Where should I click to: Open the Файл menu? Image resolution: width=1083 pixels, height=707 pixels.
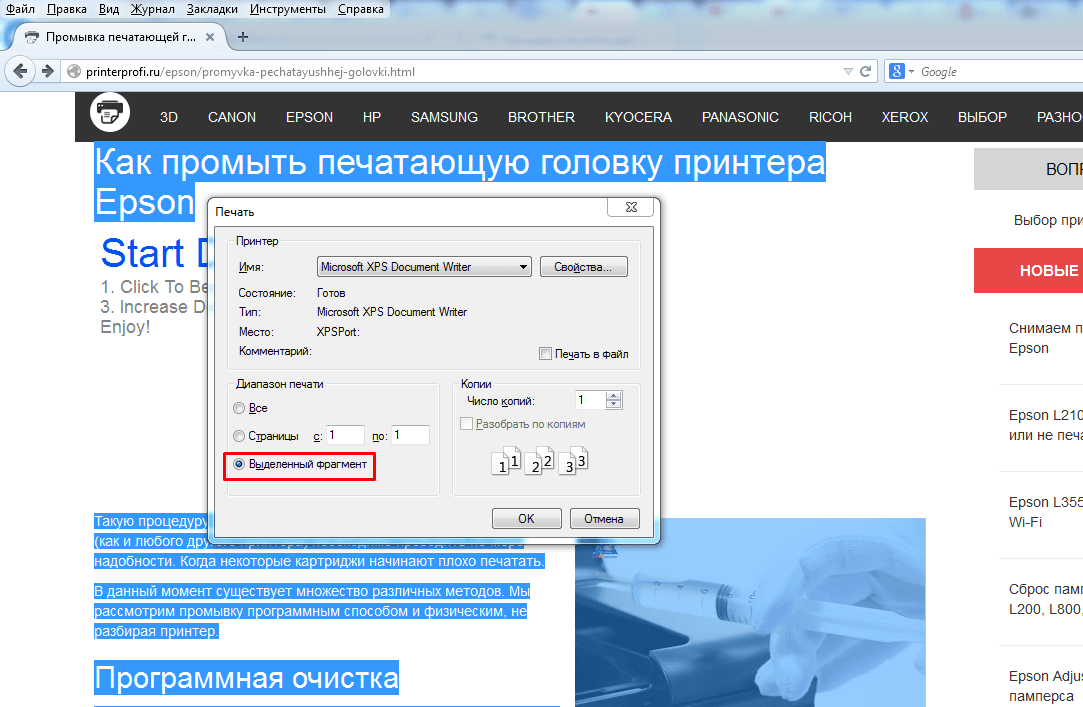tap(20, 9)
